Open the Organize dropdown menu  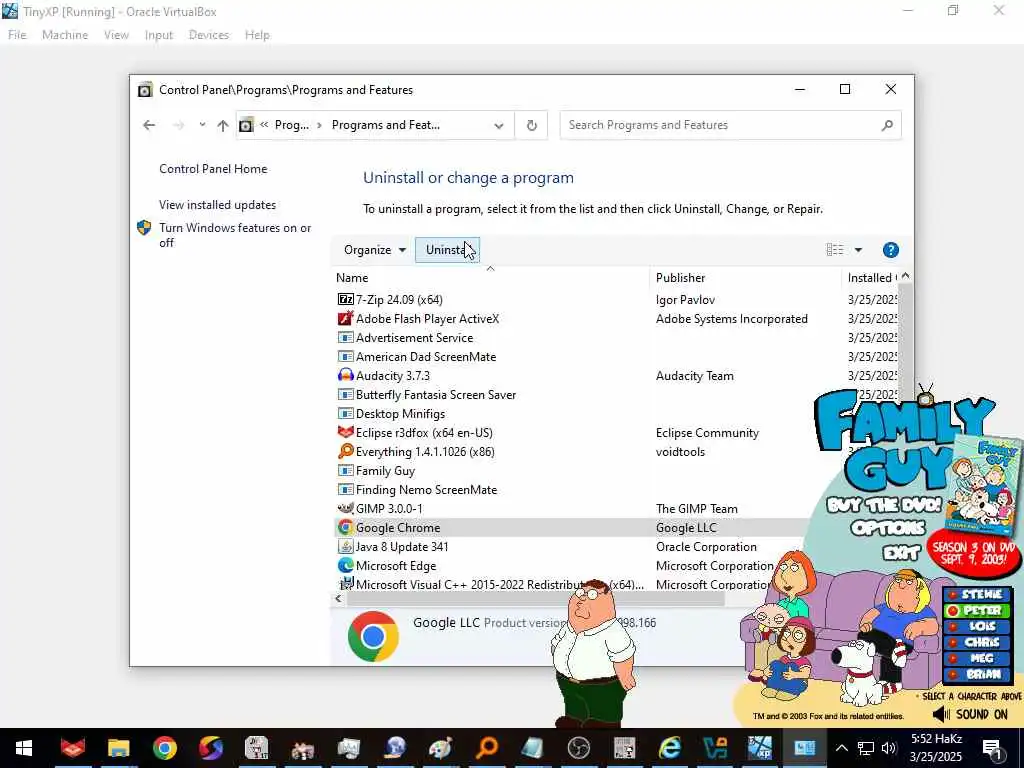coord(375,249)
